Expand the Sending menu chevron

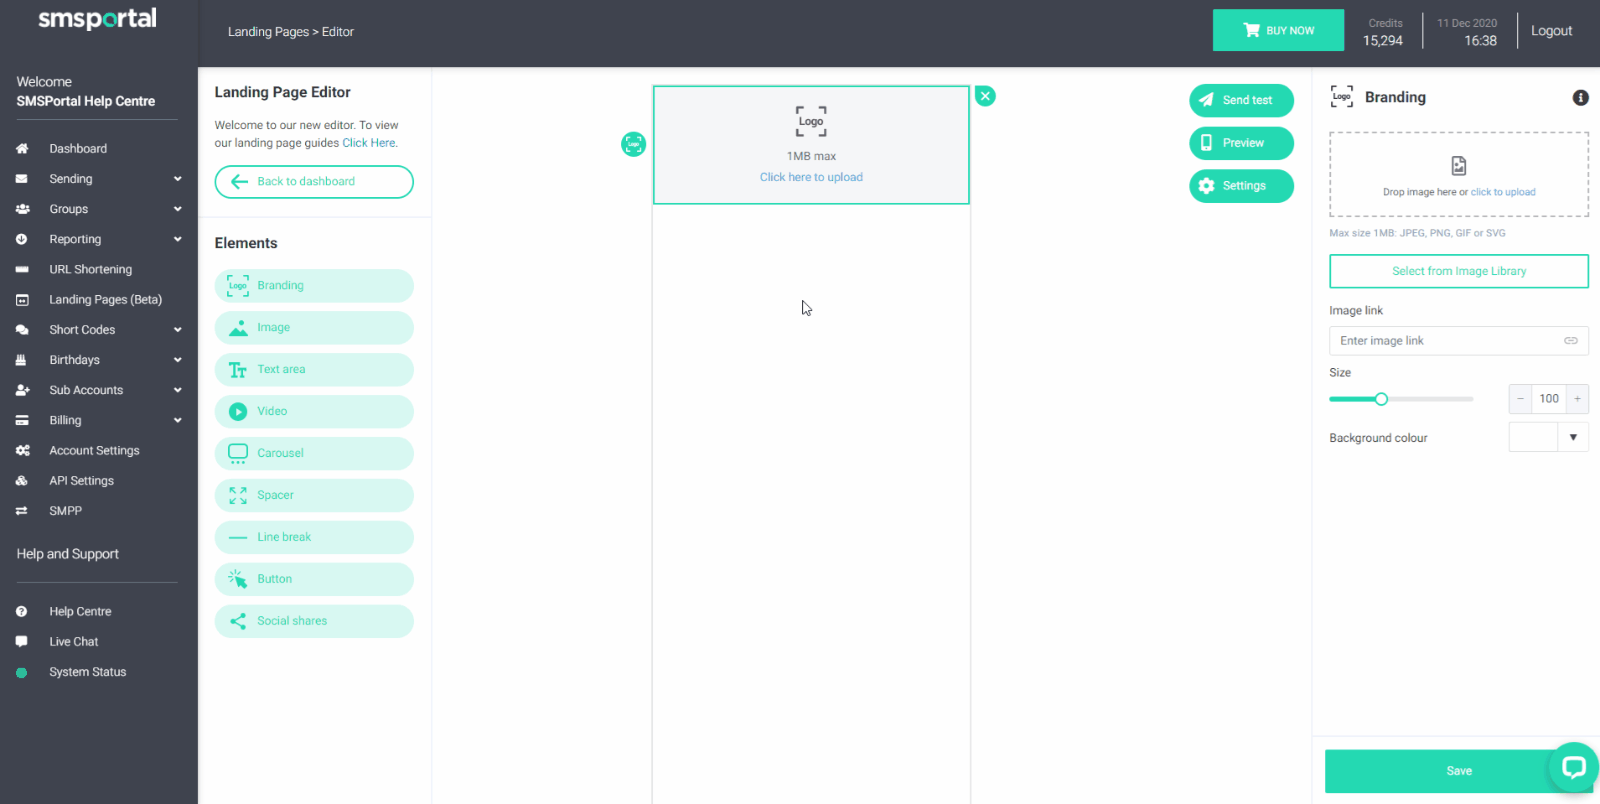[178, 179]
